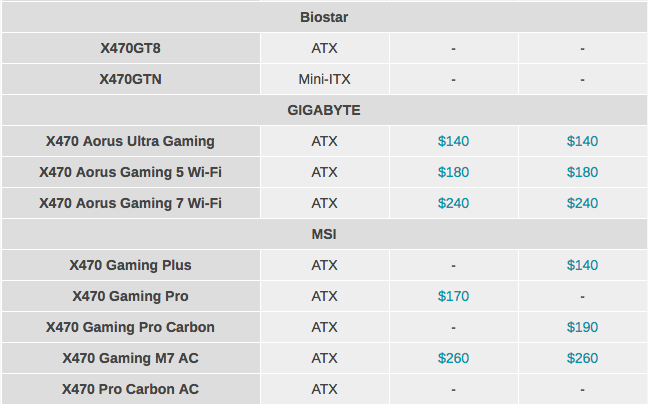Click the GIGABYTE section header row
Viewport: 648px width, 405px height.
click(324, 110)
